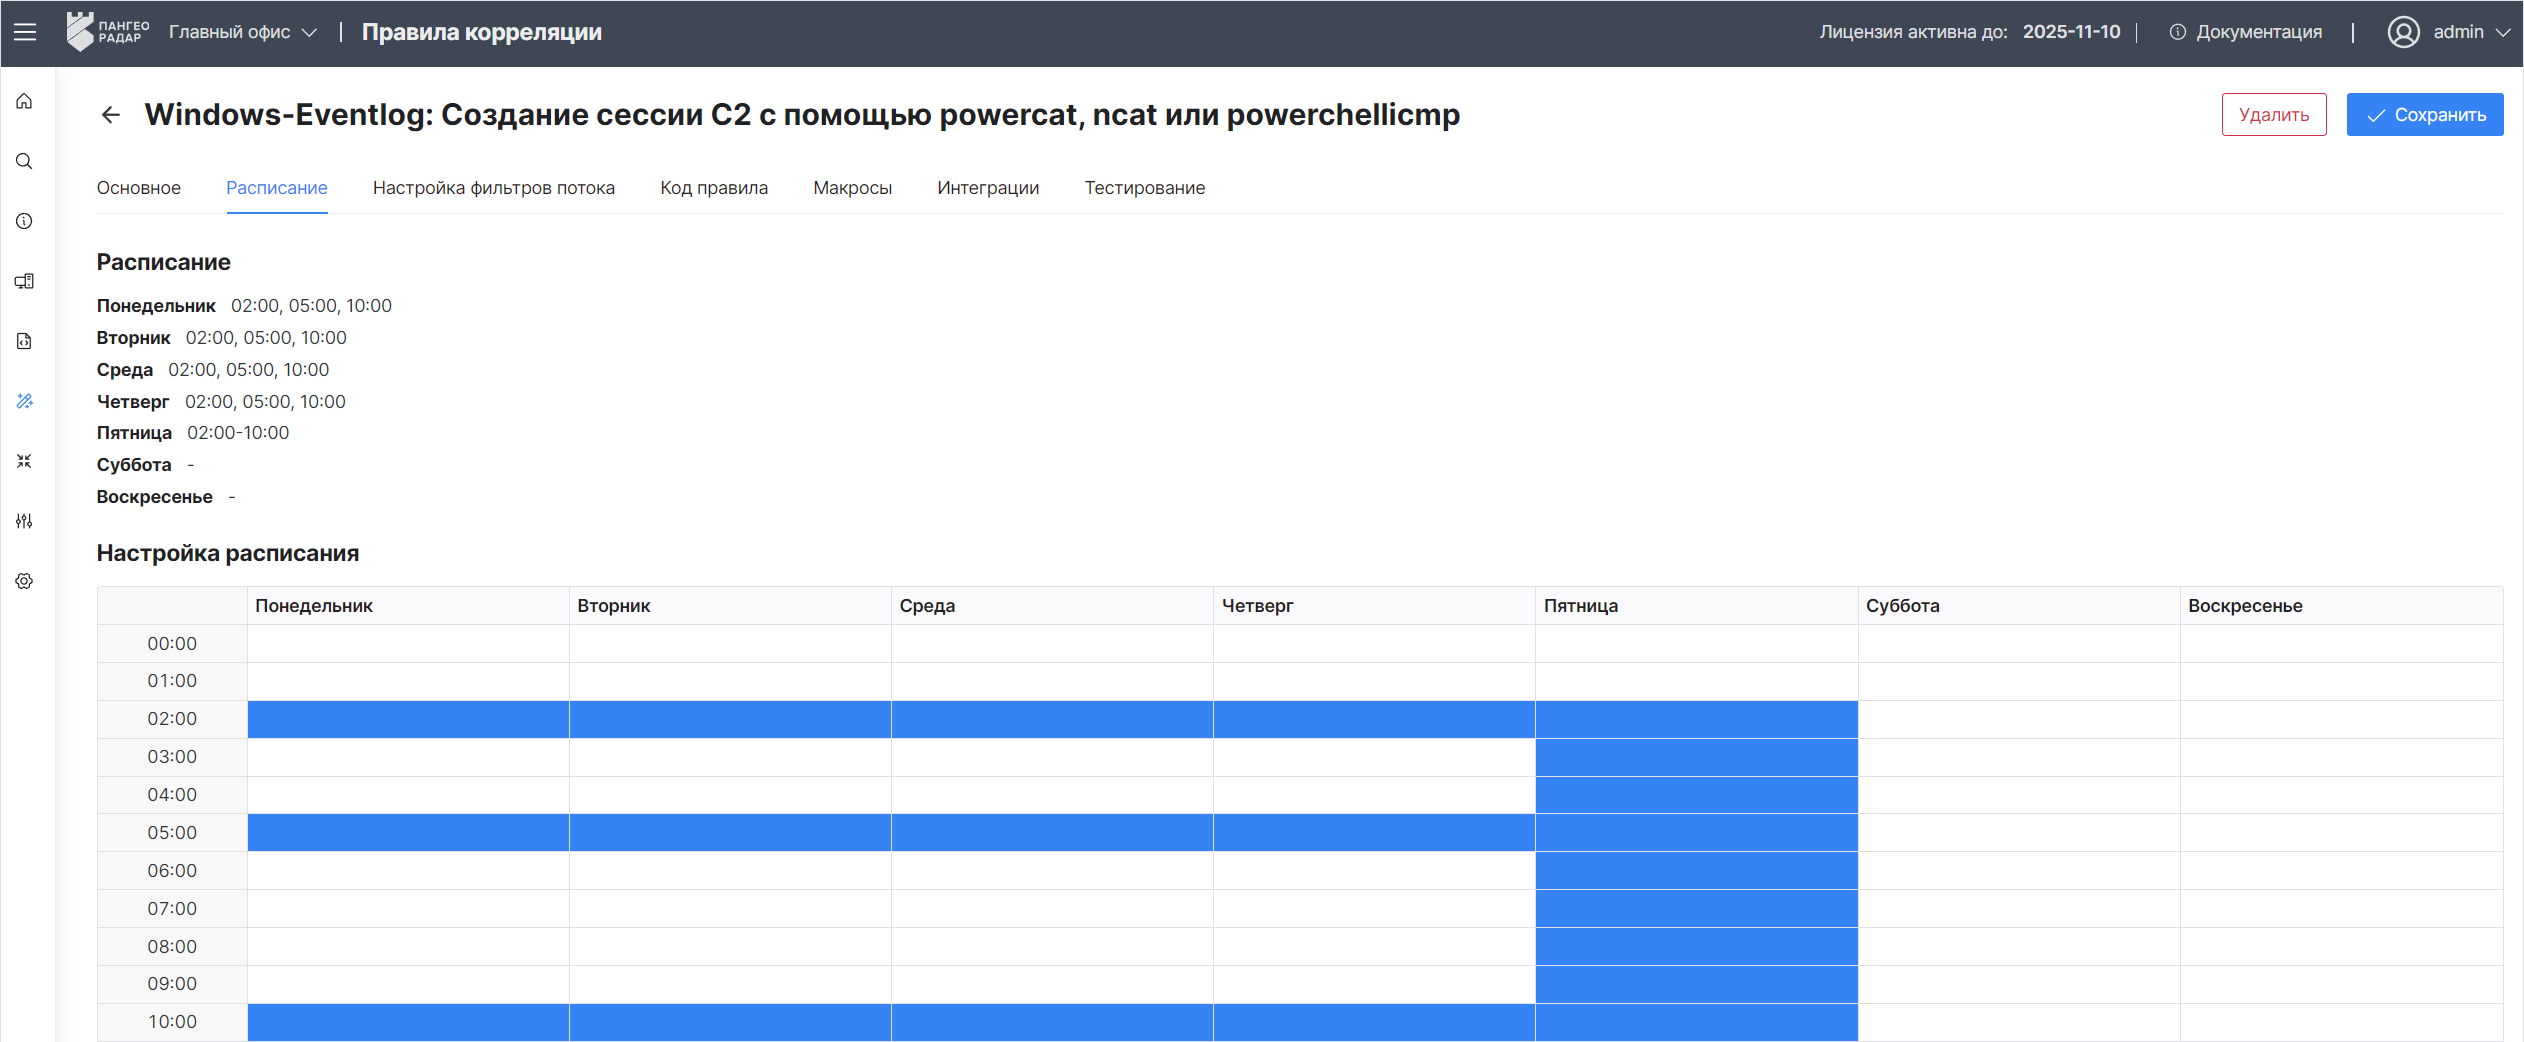2524x1042 pixels.
Task: Open the Документация link
Action: [x=2246, y=32]
